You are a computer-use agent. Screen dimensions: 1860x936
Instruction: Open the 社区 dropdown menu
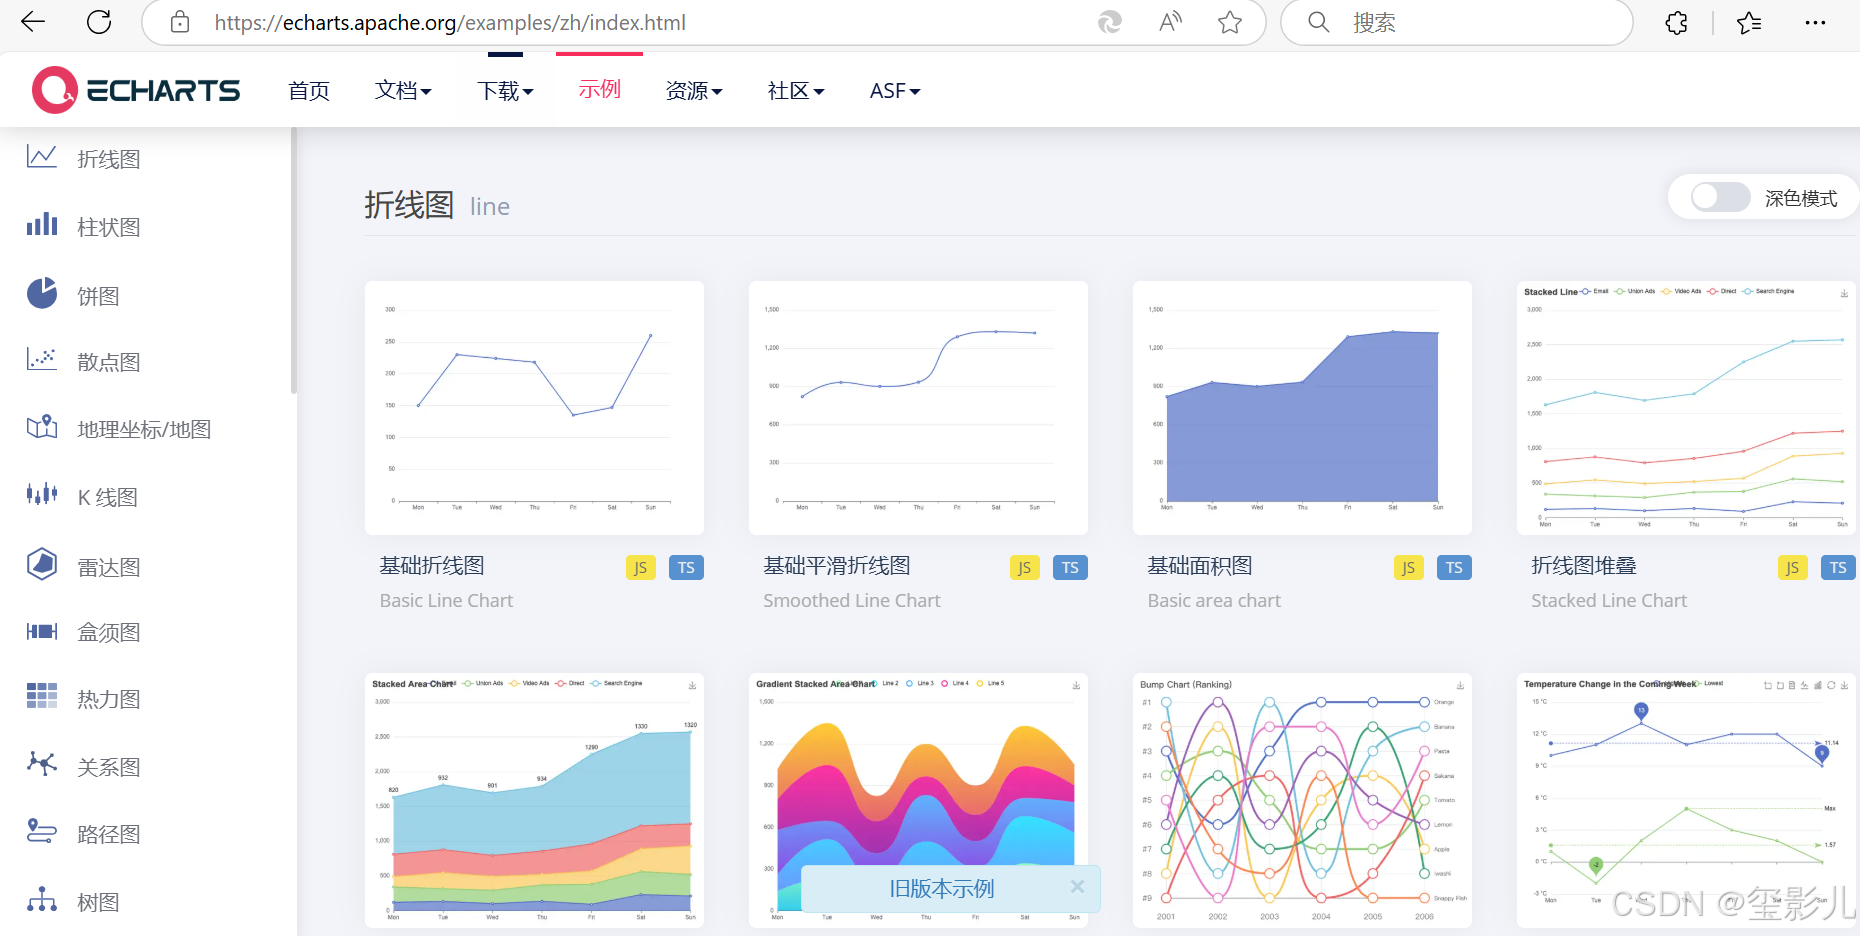(794, 90)
